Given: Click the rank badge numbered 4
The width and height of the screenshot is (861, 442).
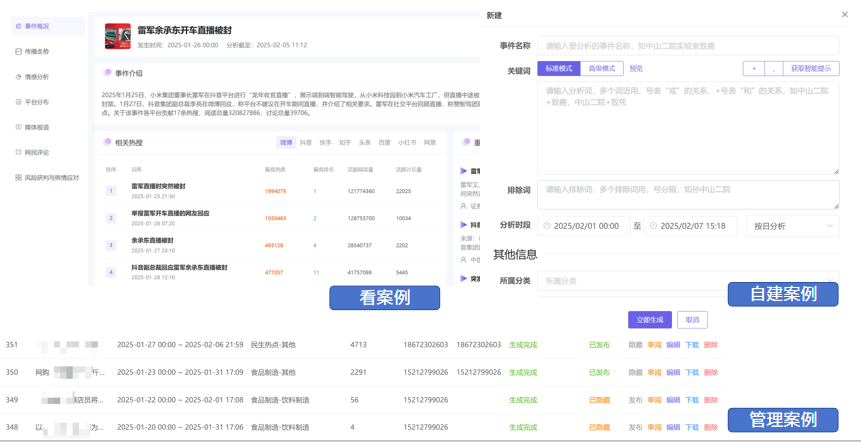Looking at the screenshot, I should (x=111, y=272).
